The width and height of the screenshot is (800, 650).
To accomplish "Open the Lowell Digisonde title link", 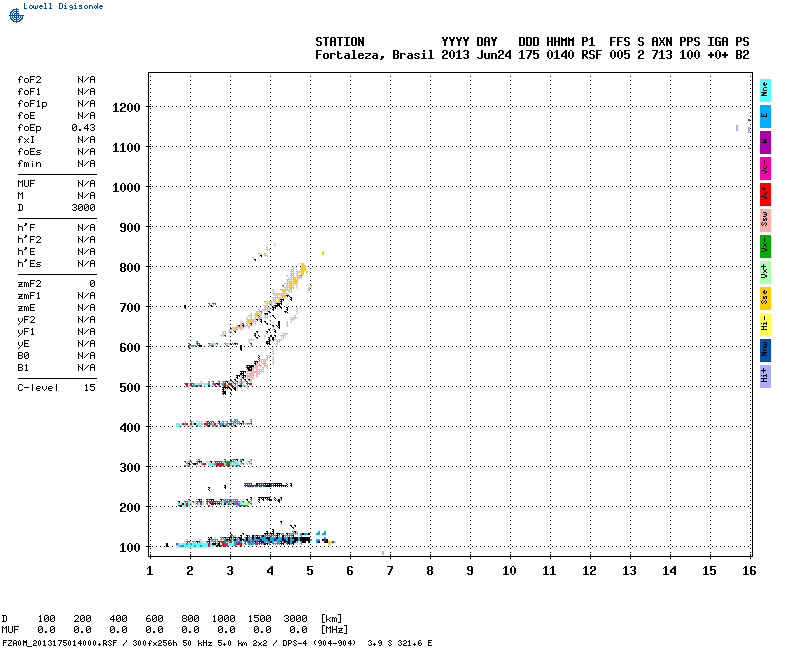I will (63, 6).
